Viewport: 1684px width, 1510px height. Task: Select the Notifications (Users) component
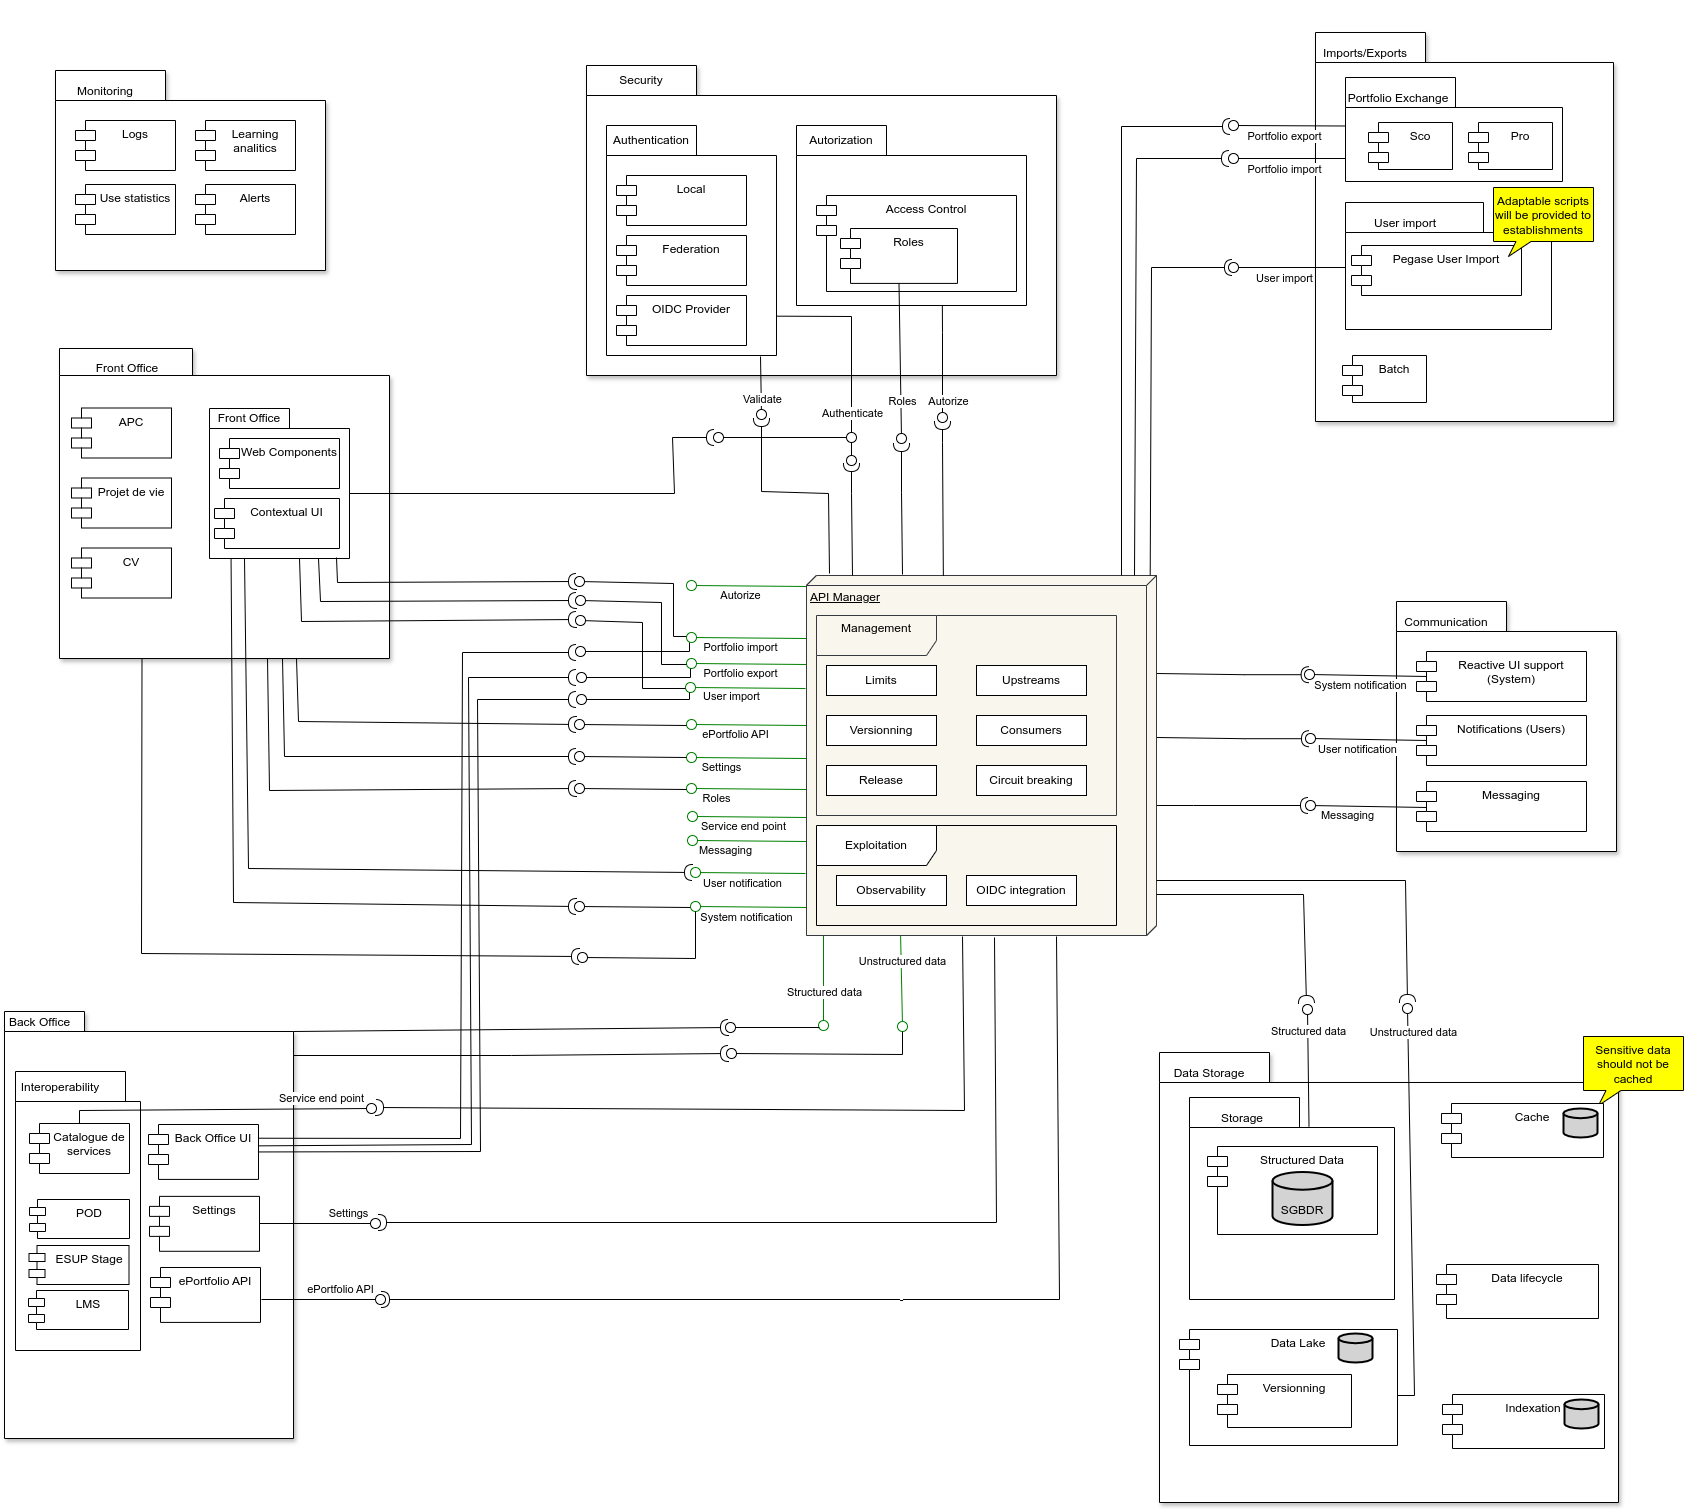1501,741
